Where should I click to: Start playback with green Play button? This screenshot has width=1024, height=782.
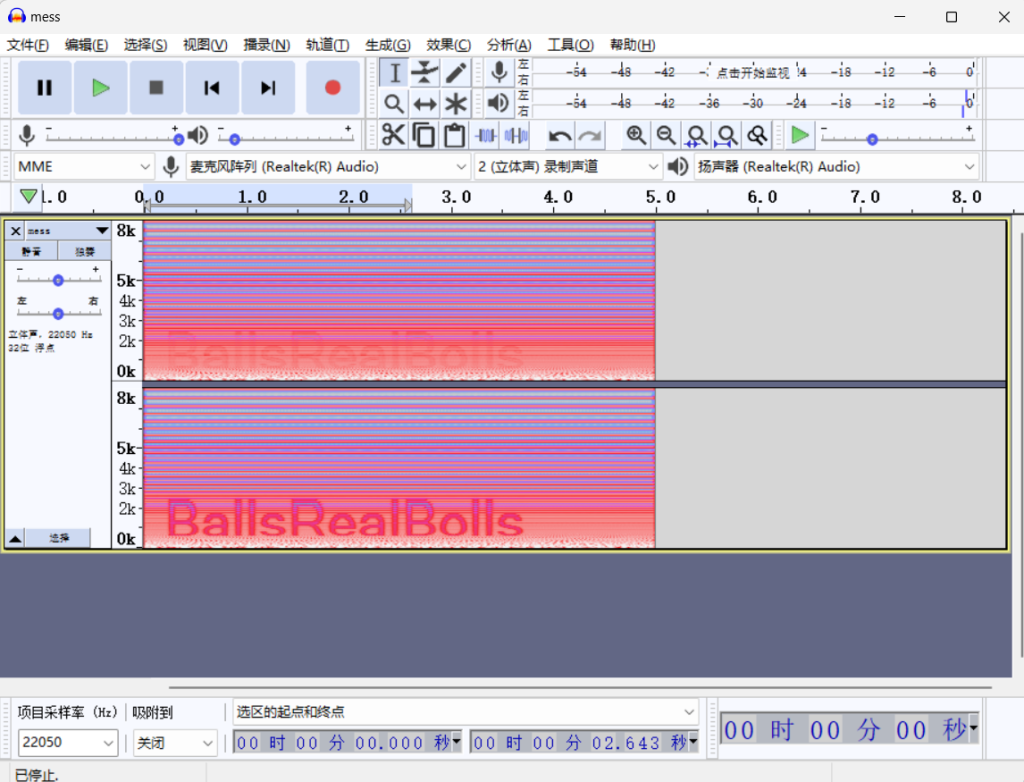pos(100,88)
